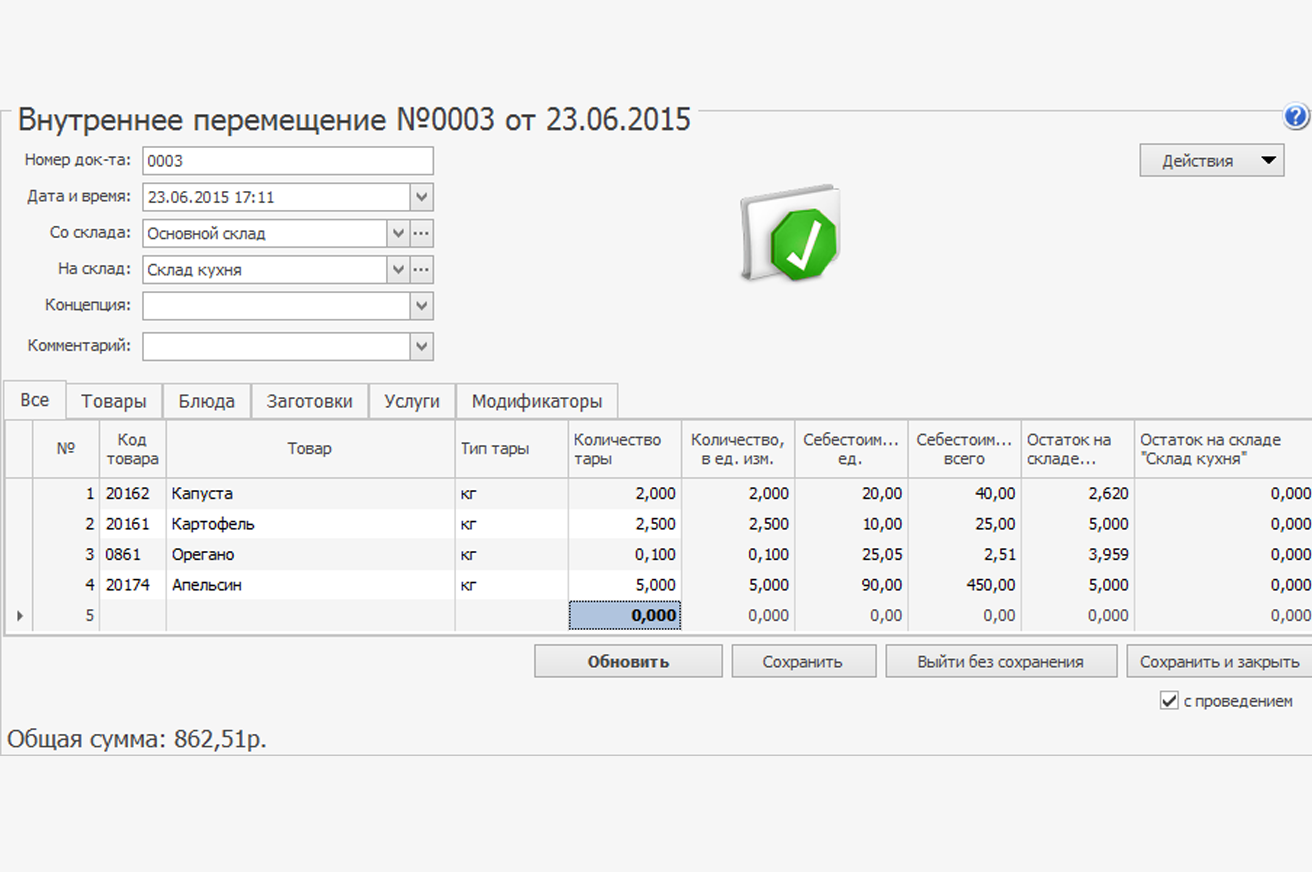Click 'Сохранить и закрыть' button
The width and height of the screenshot is (1312, 872).
tap(1219, 661)
